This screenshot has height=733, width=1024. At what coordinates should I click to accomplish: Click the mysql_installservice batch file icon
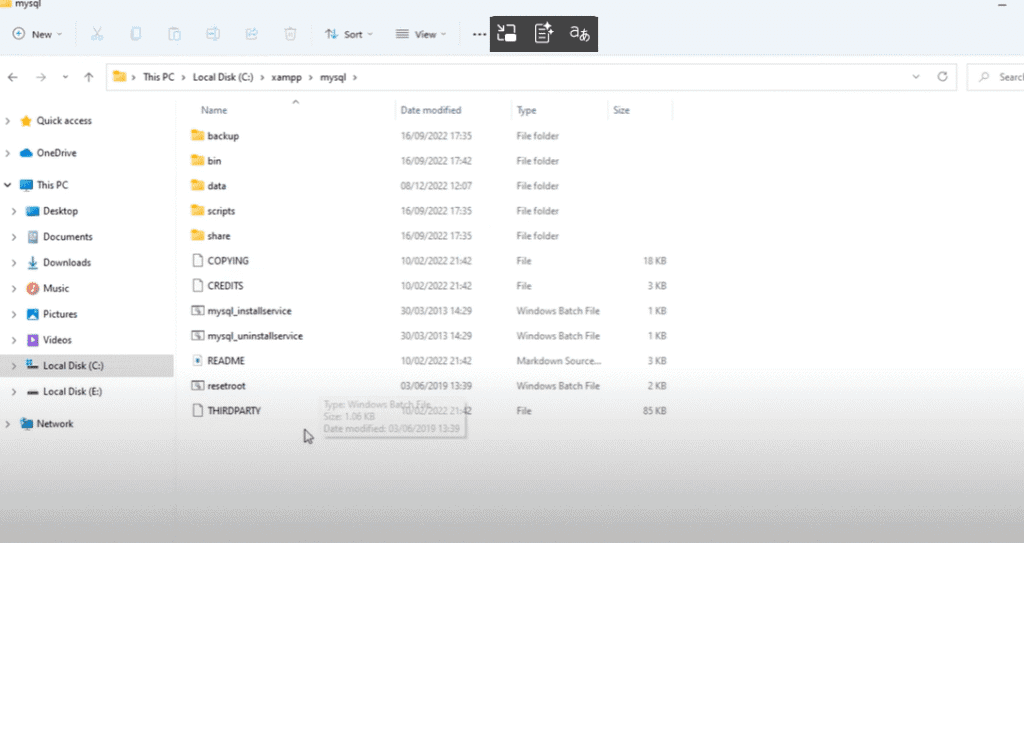(x=197, y=310)
